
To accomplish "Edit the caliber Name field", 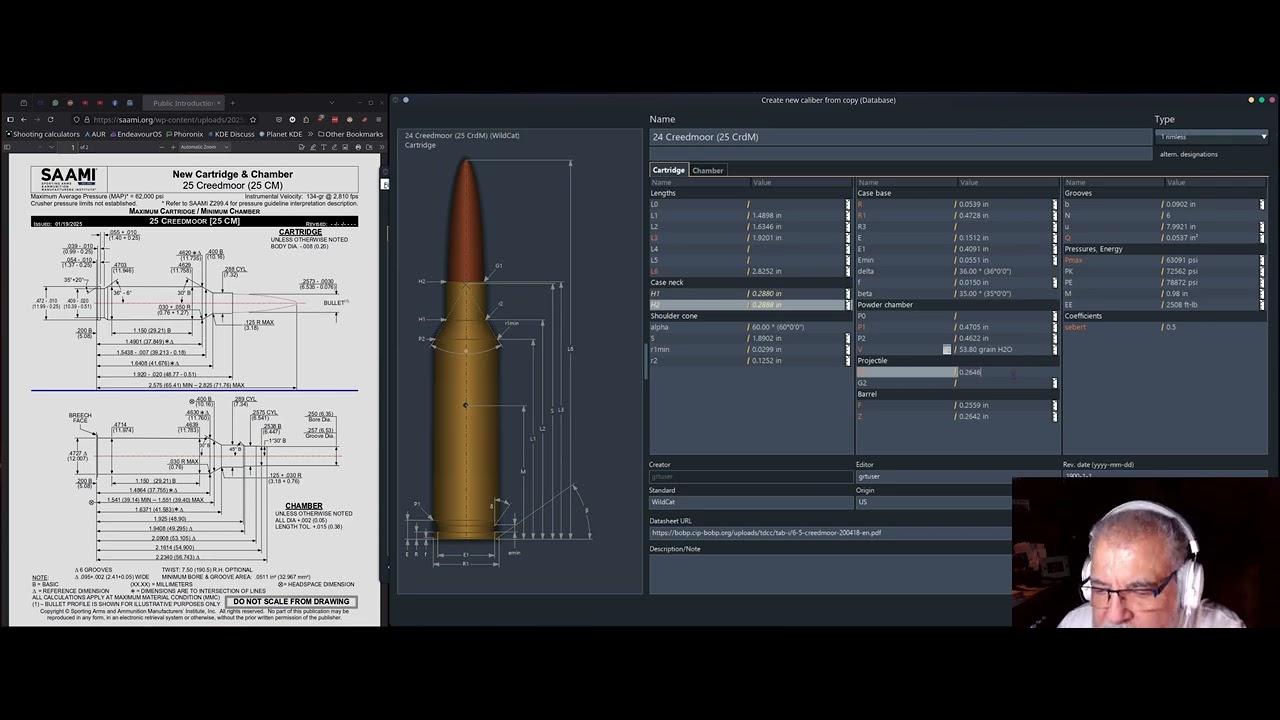I will [x=900, y=137].
